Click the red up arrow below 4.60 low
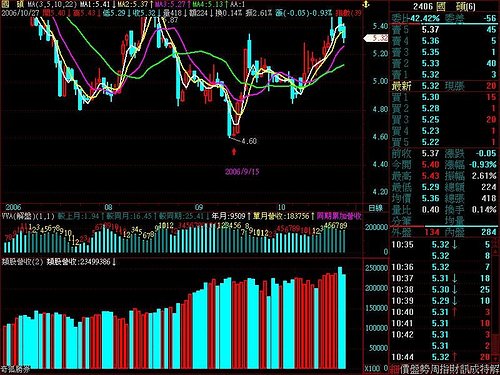 pos(234,152)
